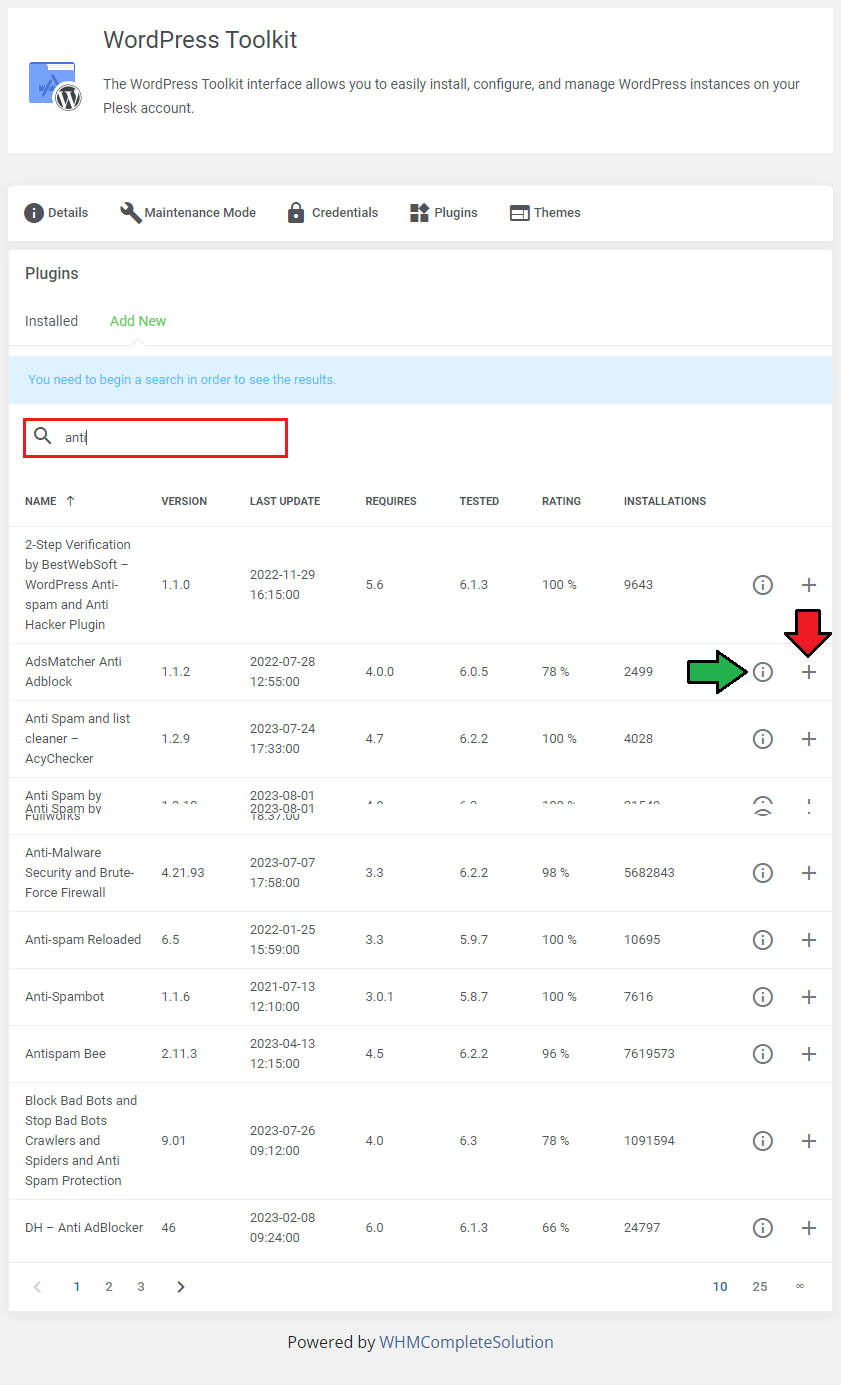Click plugin name 'DH – Anti AdBlocker'
The image size is (841, 1385).
84,1228
